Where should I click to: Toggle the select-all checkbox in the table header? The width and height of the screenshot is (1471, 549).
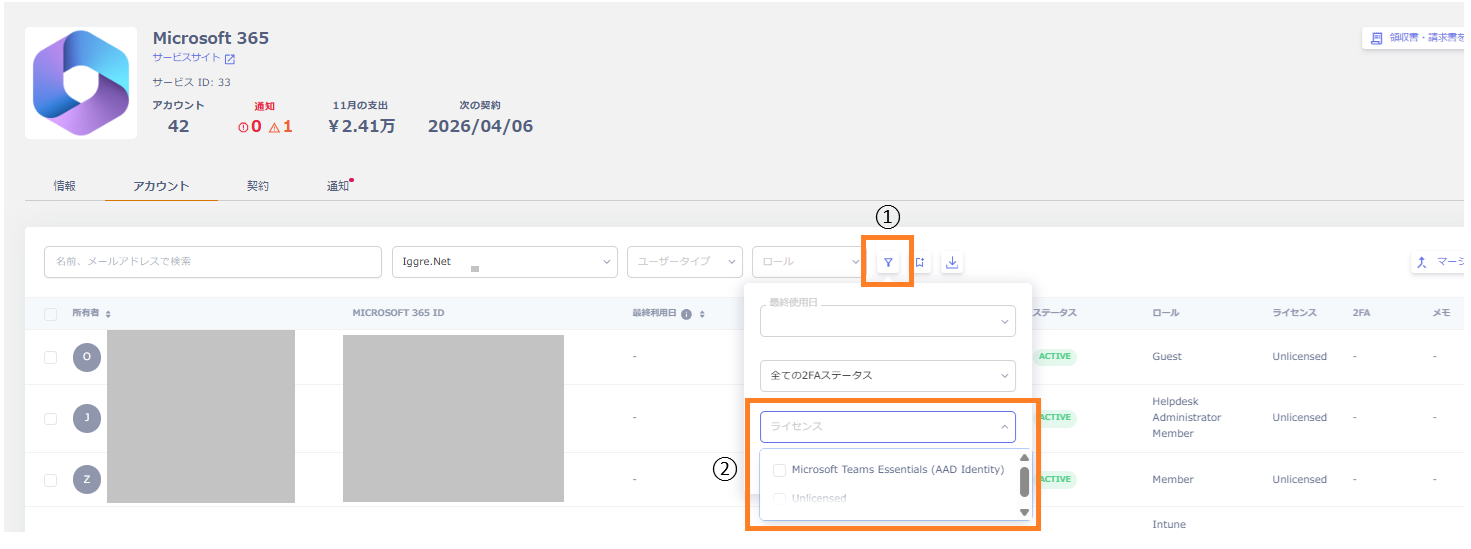pyautogui.click(x=51, y=314)
